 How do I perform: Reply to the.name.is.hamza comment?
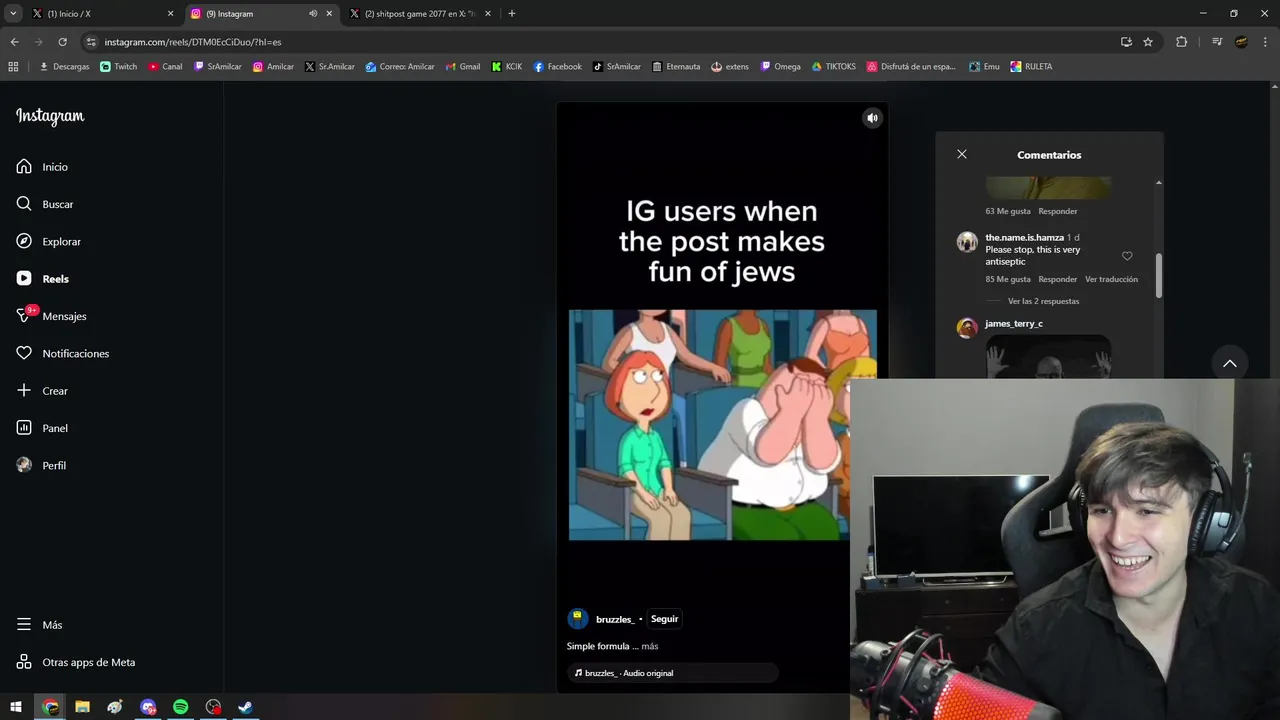pos(1058,279)
